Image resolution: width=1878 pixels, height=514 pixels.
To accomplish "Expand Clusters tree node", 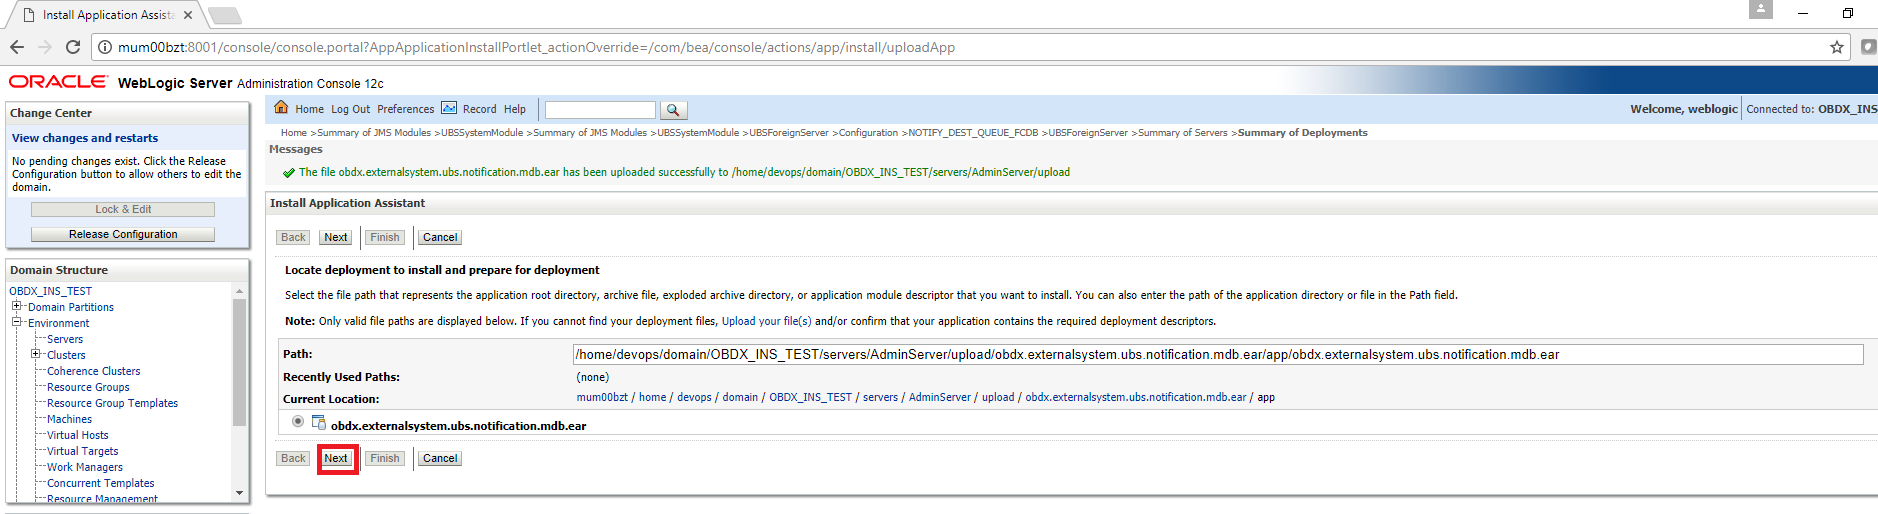I will tap(36, 354).
